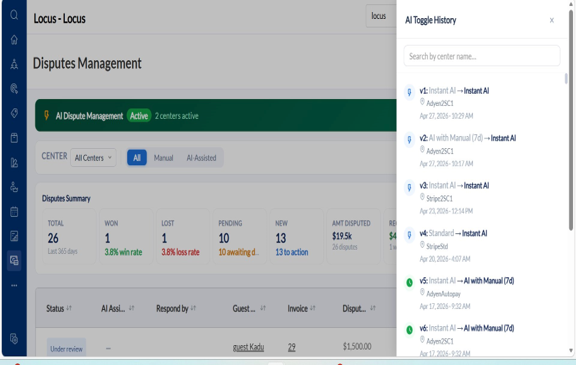This screenshot has width=576, height=365.
Task: Select the Lost summary card
Action: (183, 236)
